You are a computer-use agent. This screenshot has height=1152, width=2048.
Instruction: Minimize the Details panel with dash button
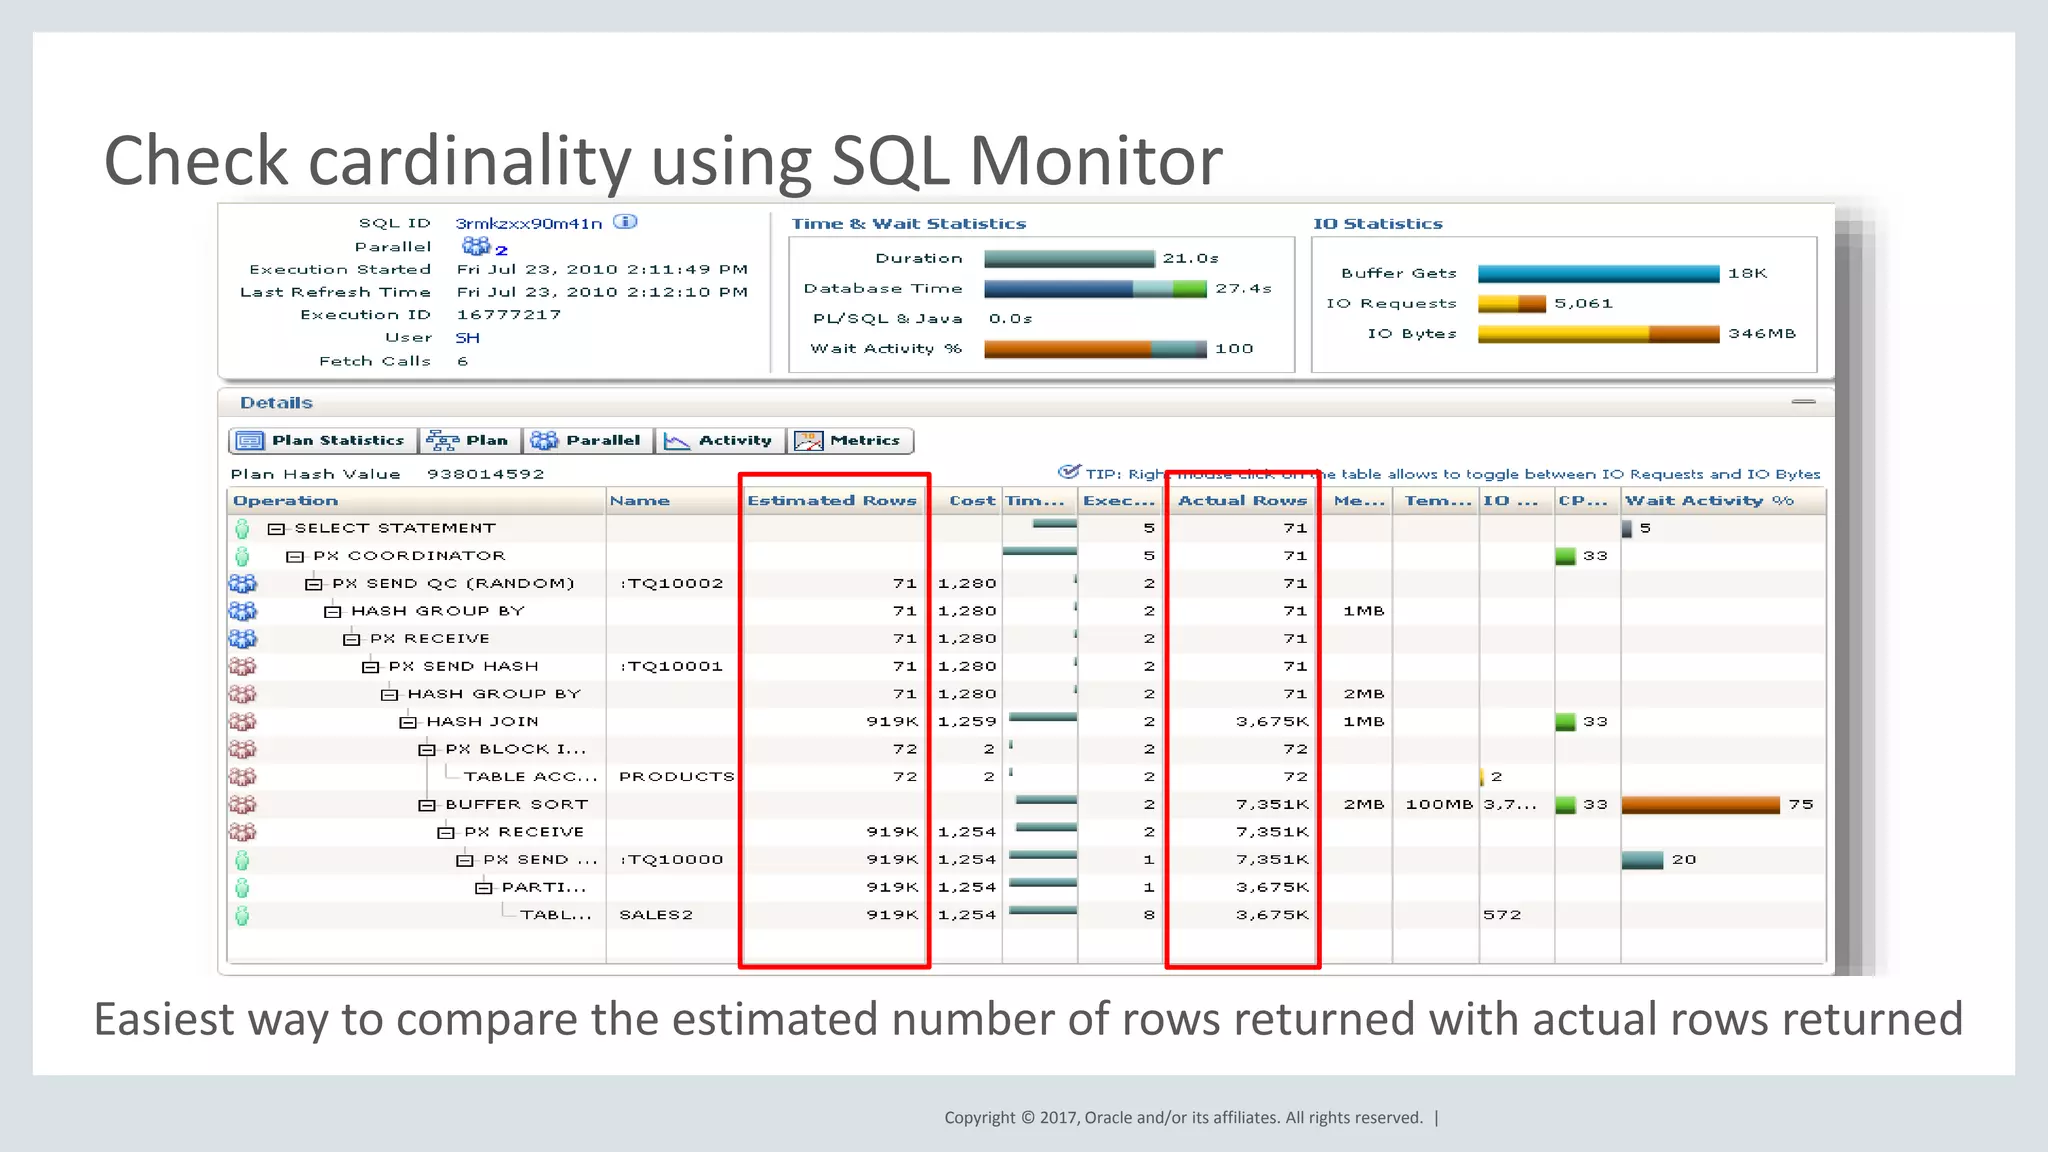(x=1803, y=402)
